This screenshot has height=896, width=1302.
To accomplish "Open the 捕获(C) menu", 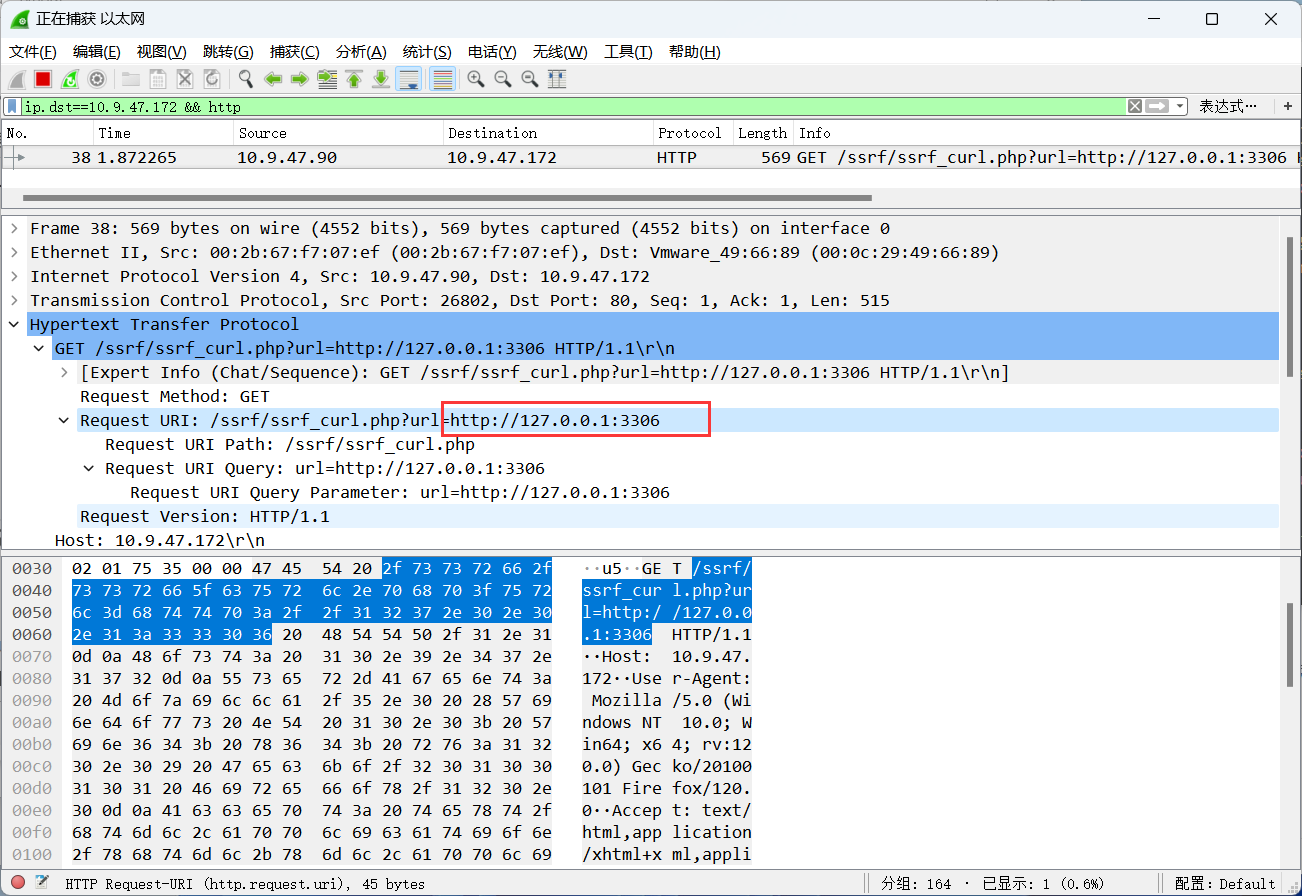I will tap(295, 52).
